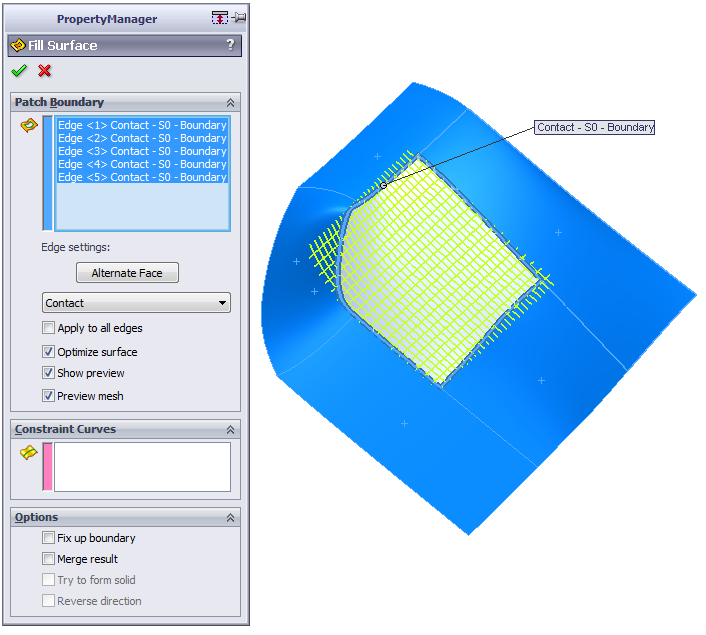The width and height of the screenshot is (706, 635).
Task: Collapse the Patch Boundary section
Action: pos(230,102)
